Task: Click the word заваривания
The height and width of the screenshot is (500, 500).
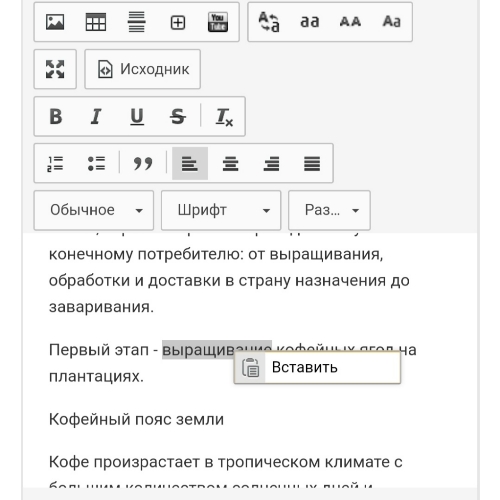Action: click(101, 307)
